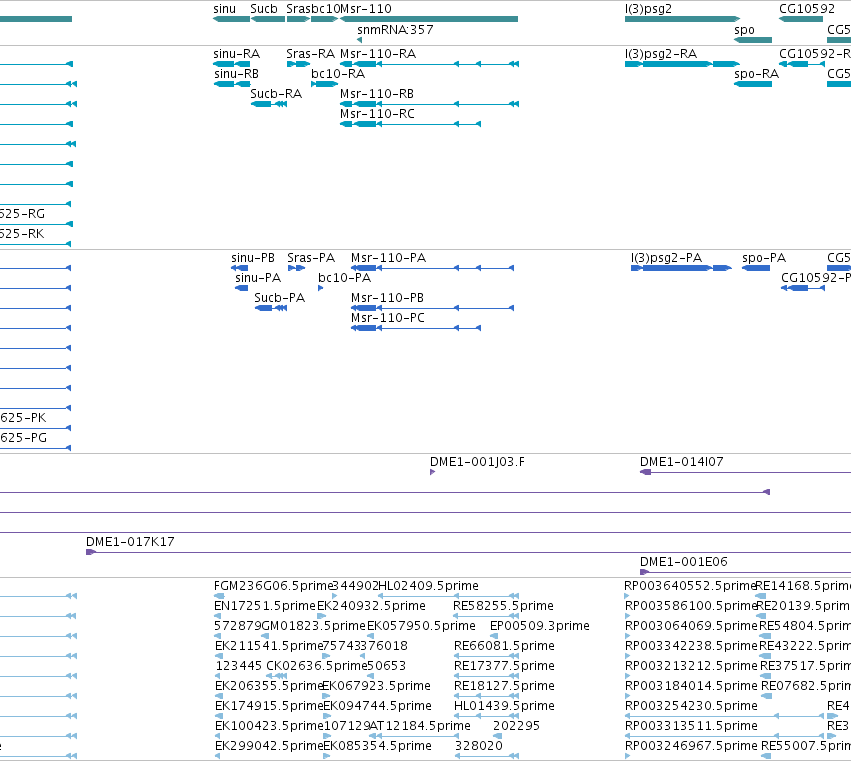Open the EK085354.5prime EST label

click(377, 746)
